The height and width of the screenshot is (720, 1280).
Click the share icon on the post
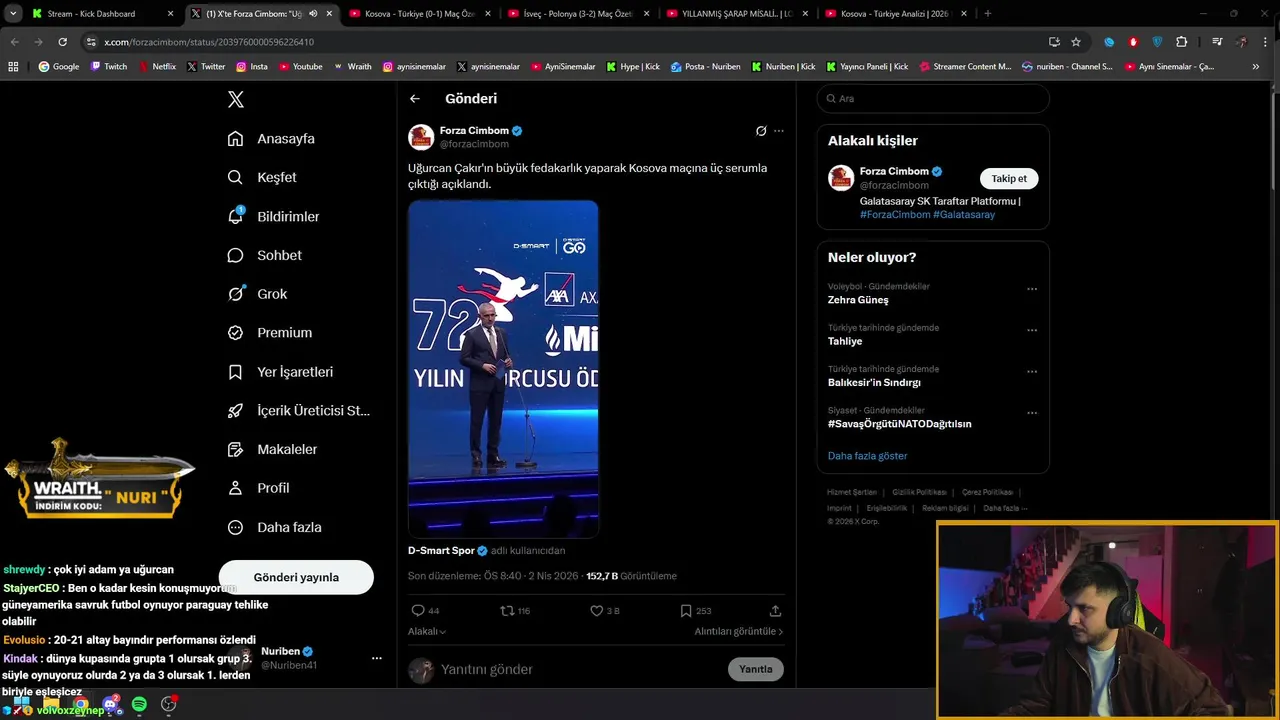coord(775,610)
